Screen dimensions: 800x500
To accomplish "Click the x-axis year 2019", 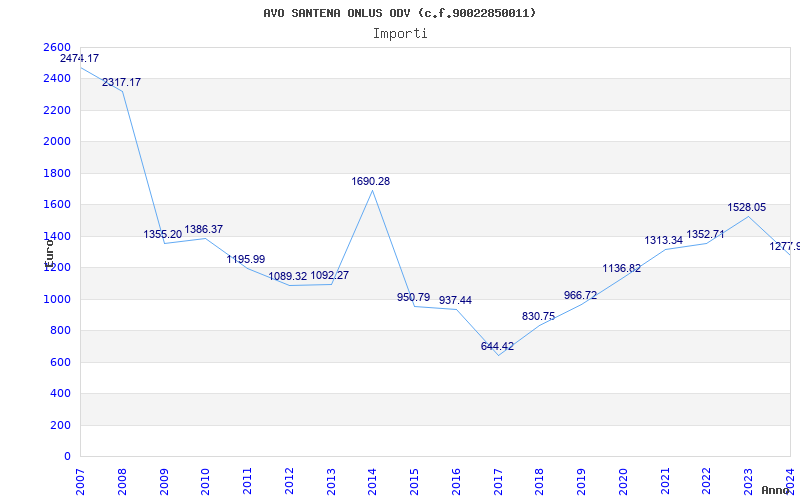I will click(x=582, y=481).
